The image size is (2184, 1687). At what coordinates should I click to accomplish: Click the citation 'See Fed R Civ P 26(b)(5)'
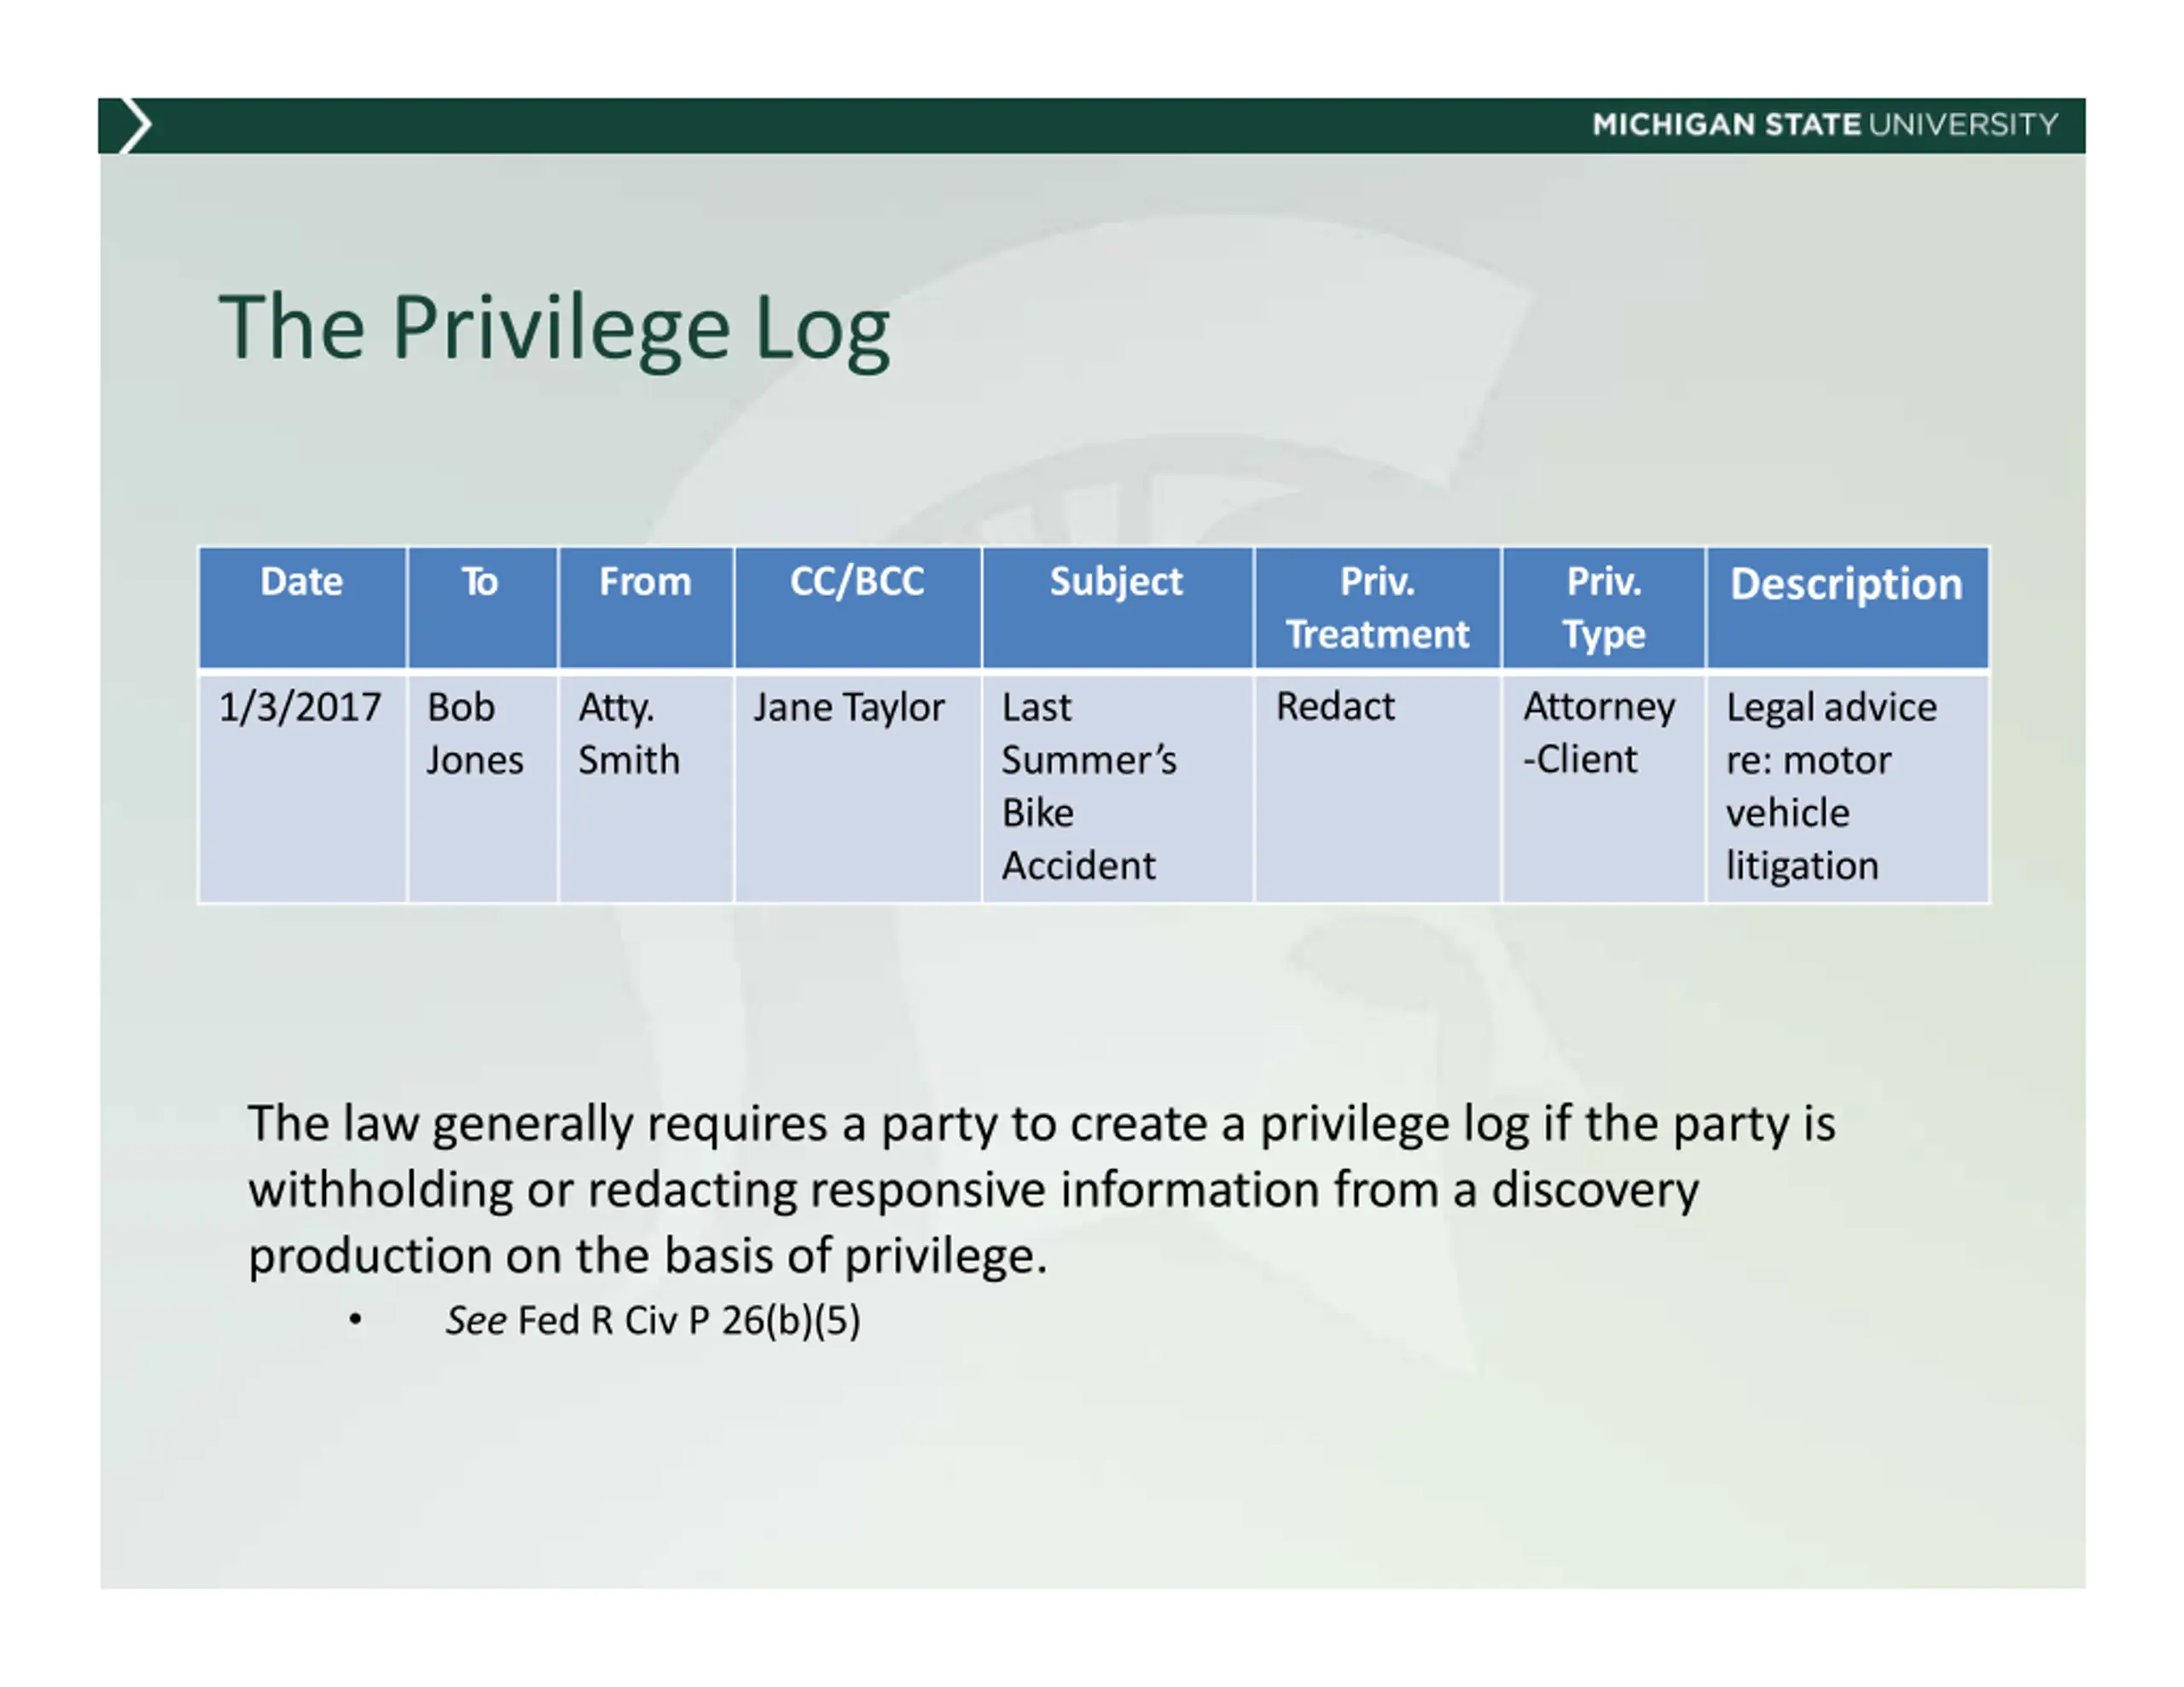[653, 1321]
